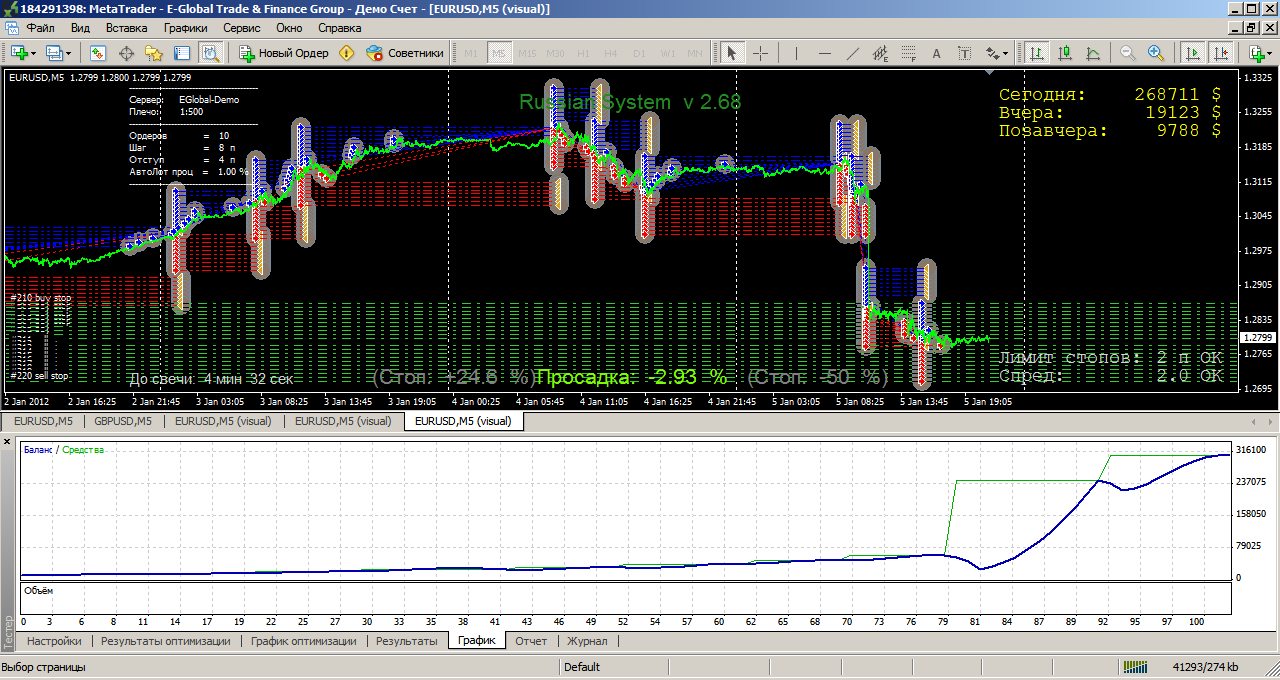Expand the profiles dropdown arrow
This screenshot has width=1280, height=680.
tap(68, 53)
